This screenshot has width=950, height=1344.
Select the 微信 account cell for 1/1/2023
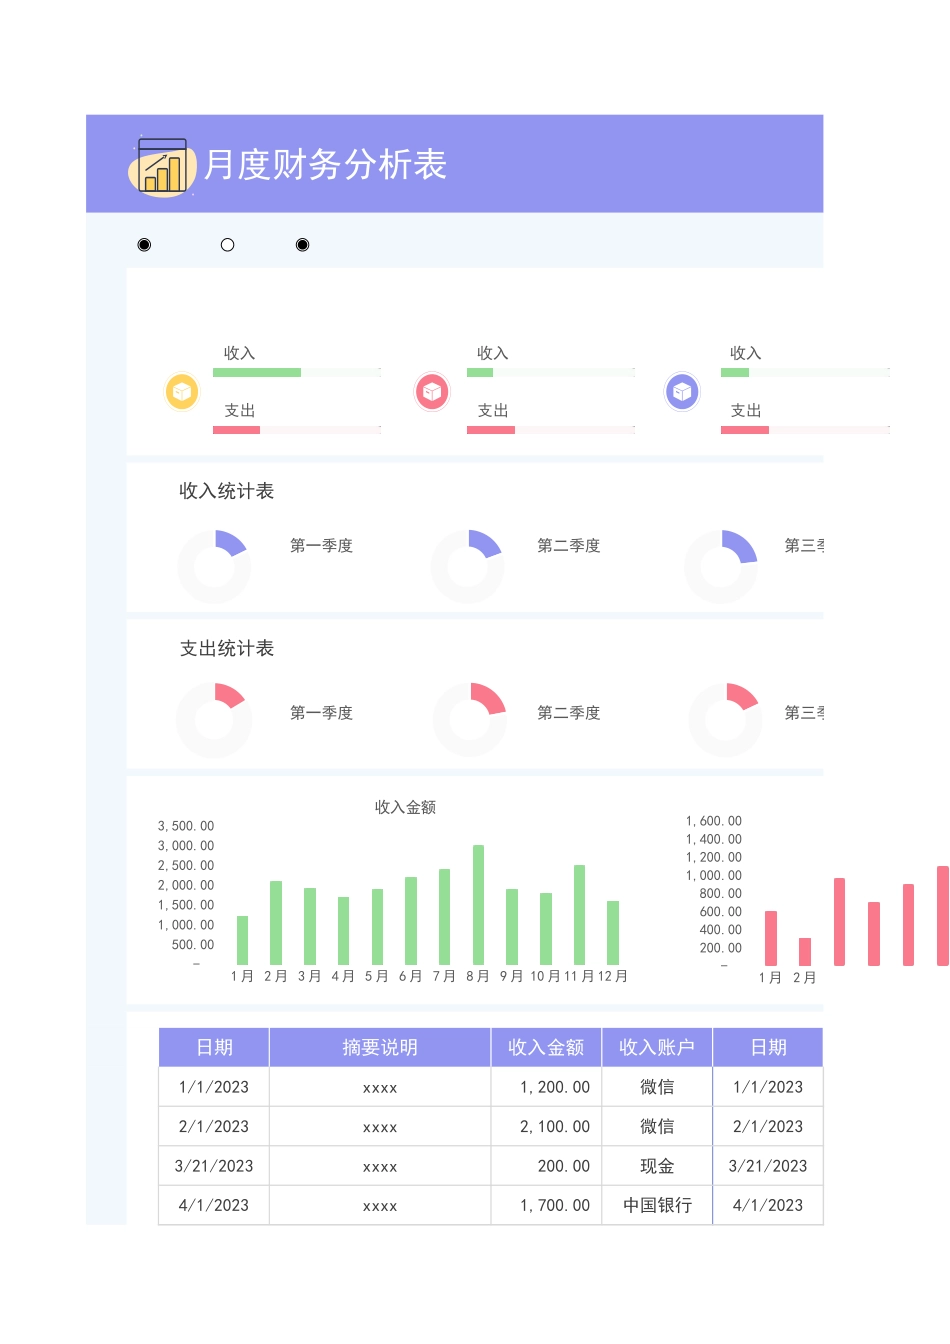[x=656, y=1086]
